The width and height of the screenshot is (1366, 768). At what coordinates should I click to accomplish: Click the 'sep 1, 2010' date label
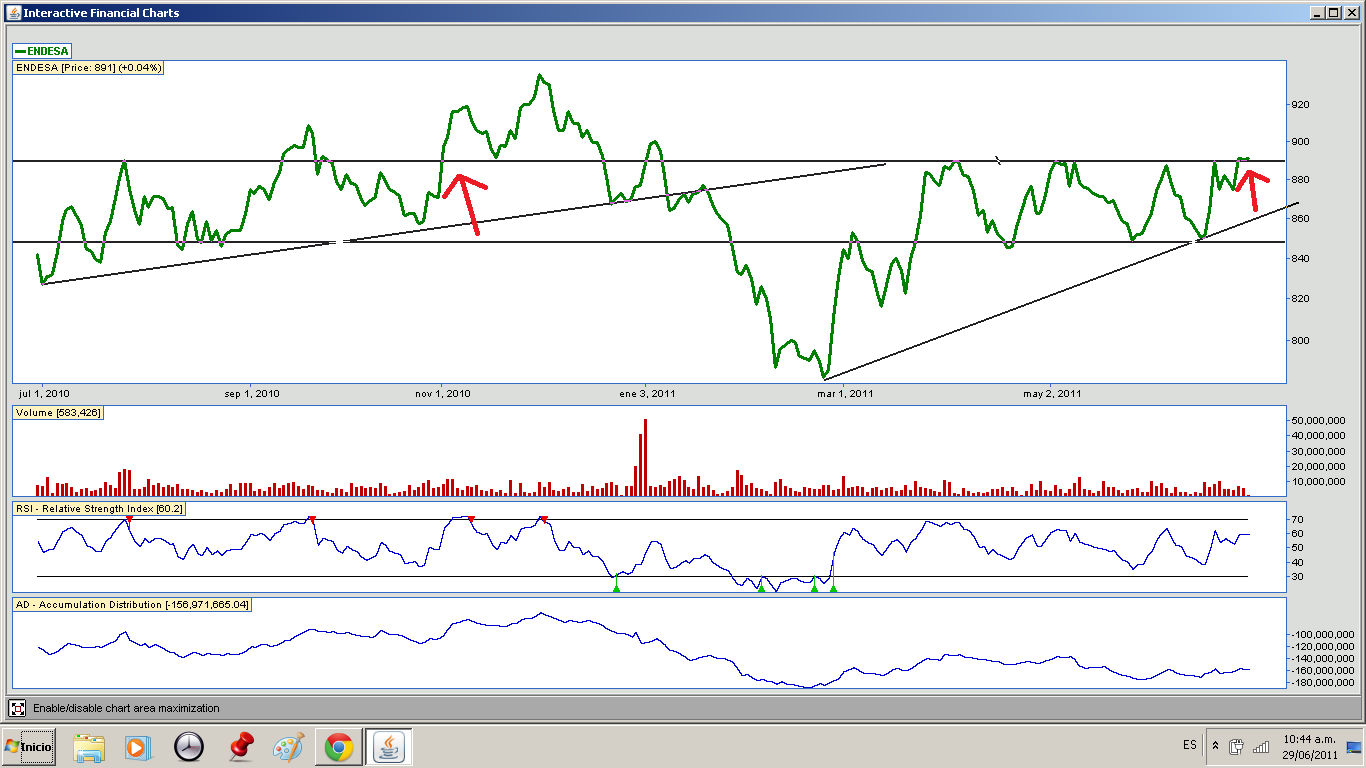click(251, 393)
